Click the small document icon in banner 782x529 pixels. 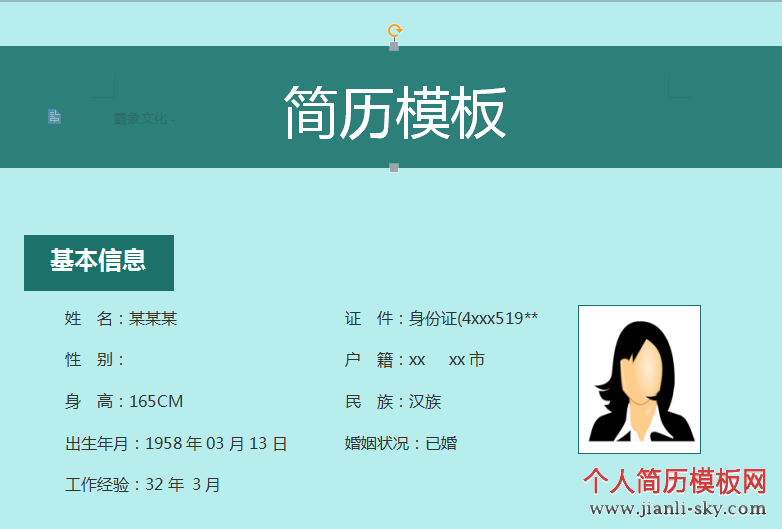click(x=55, y=117)
